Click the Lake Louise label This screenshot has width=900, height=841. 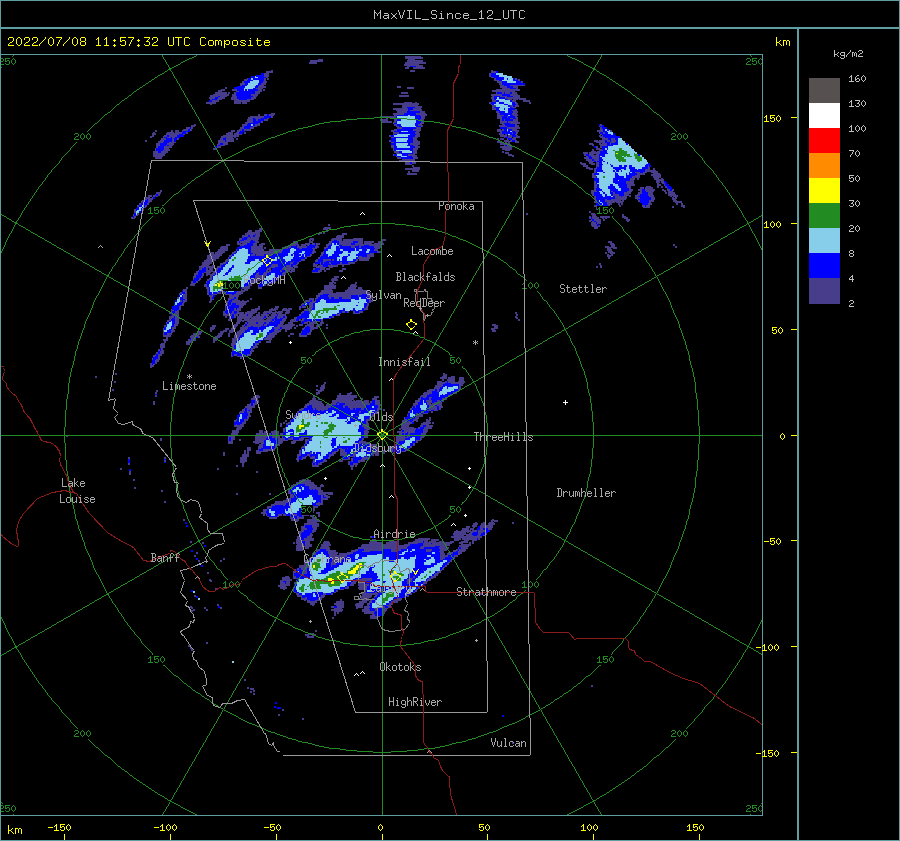pyautogui.click(x=77, y=491)
